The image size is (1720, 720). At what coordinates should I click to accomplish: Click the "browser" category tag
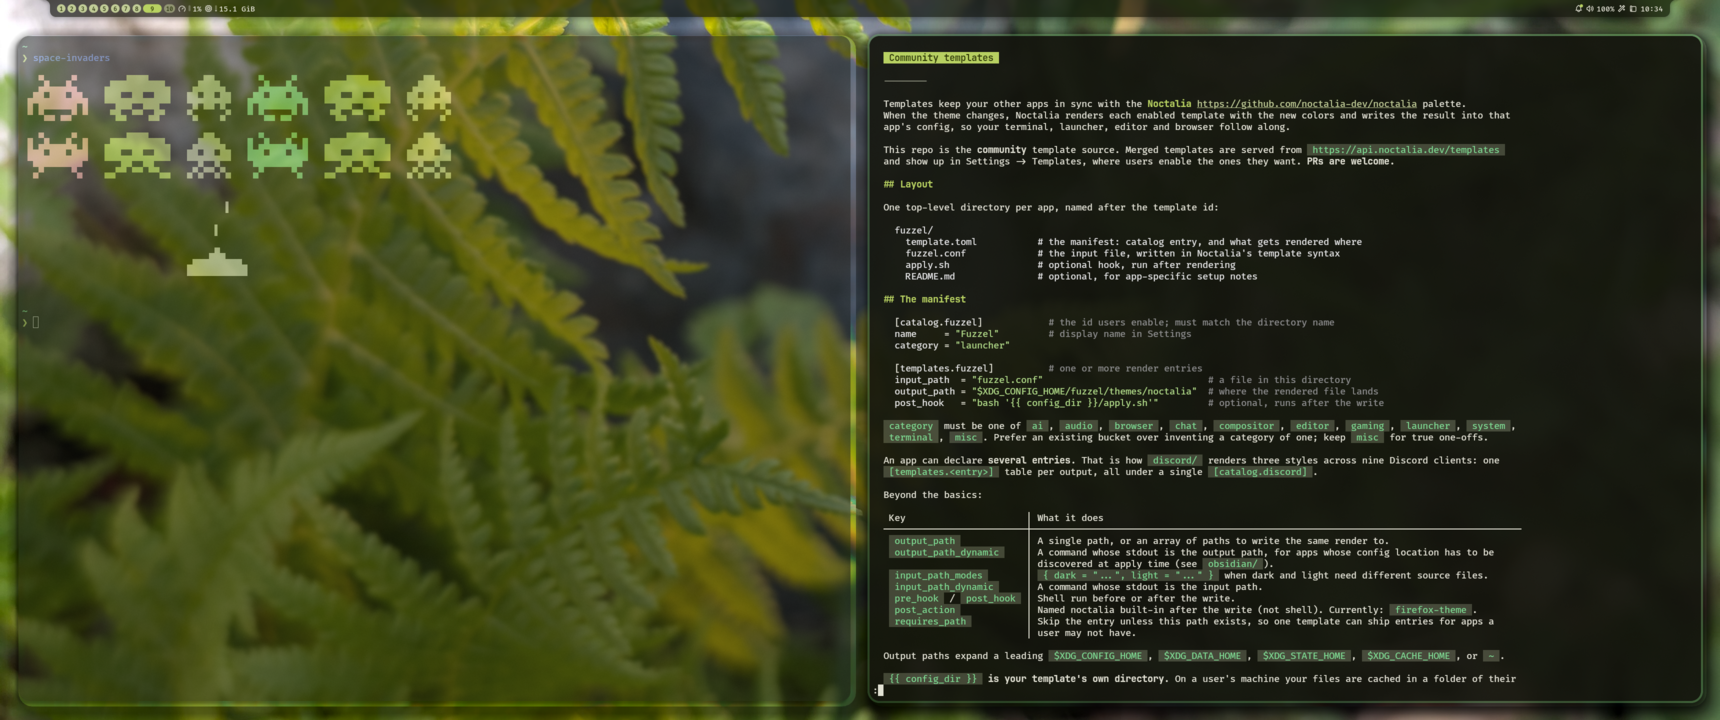tap(1133, 426)
